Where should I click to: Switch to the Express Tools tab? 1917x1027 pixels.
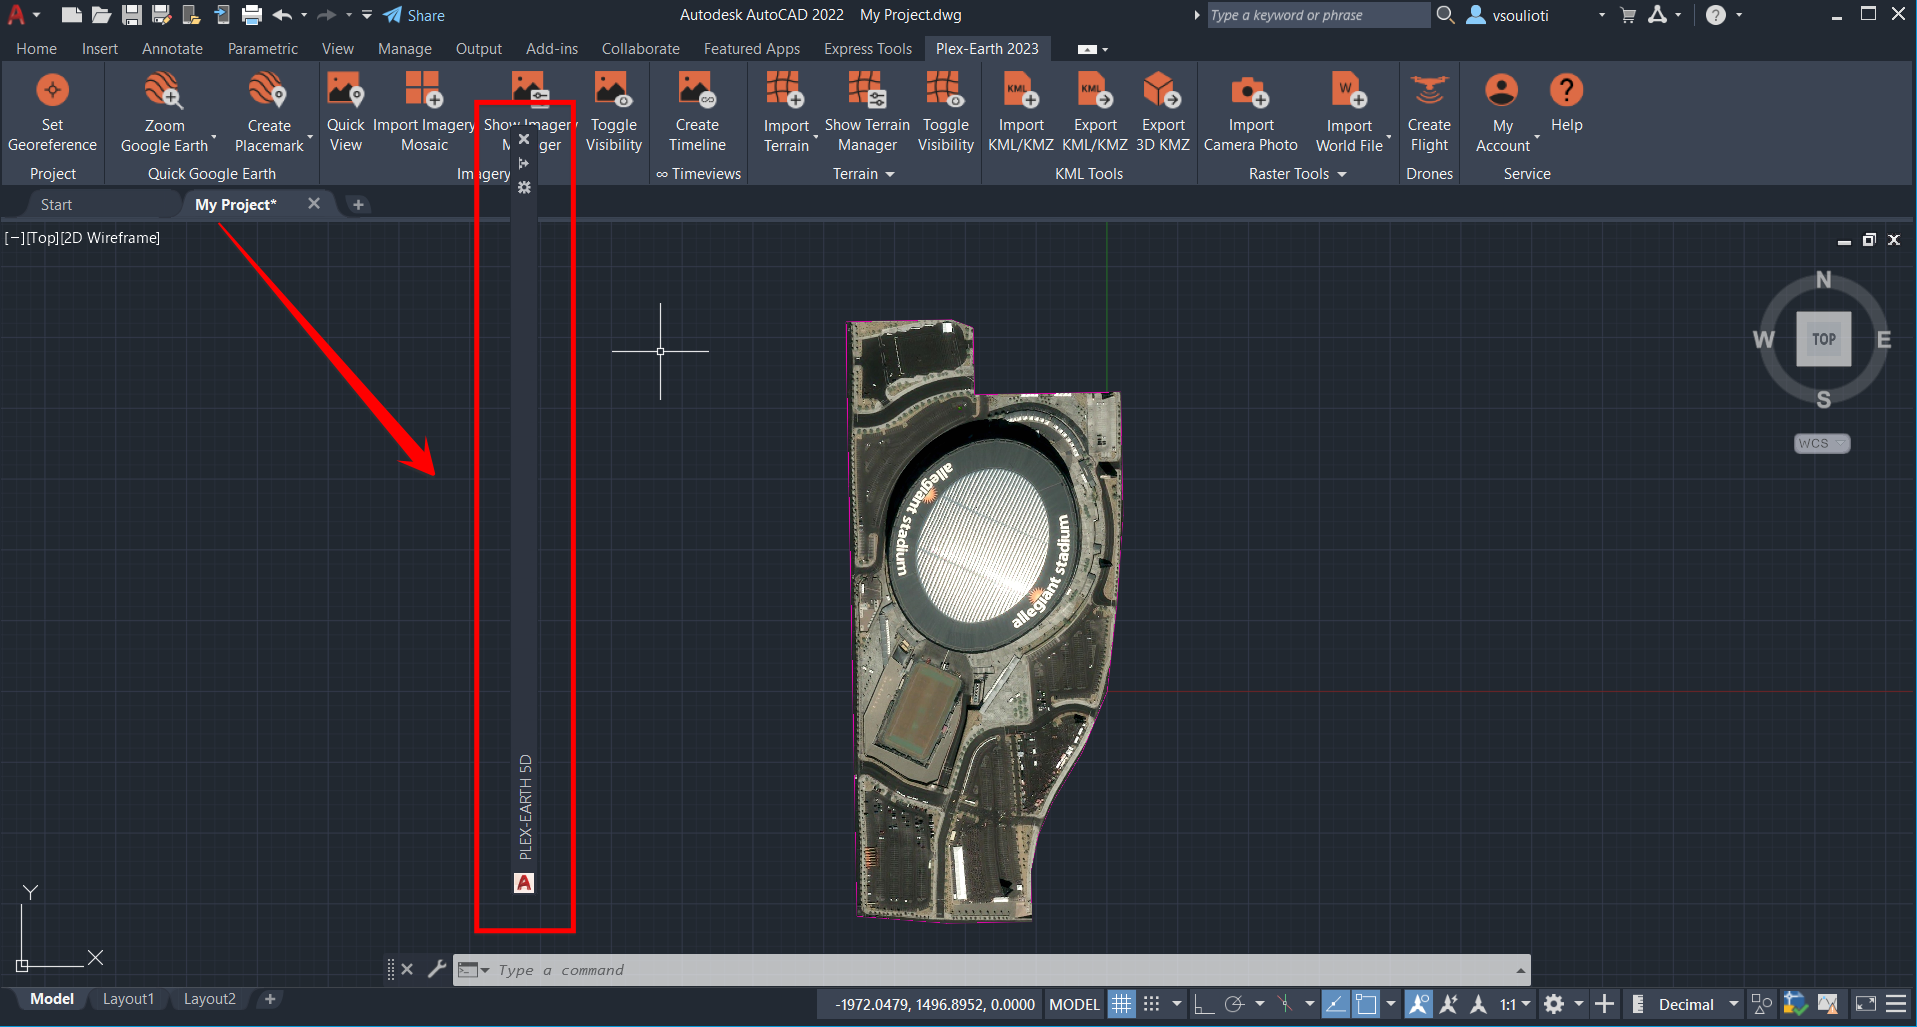click(x=868, y=48)
